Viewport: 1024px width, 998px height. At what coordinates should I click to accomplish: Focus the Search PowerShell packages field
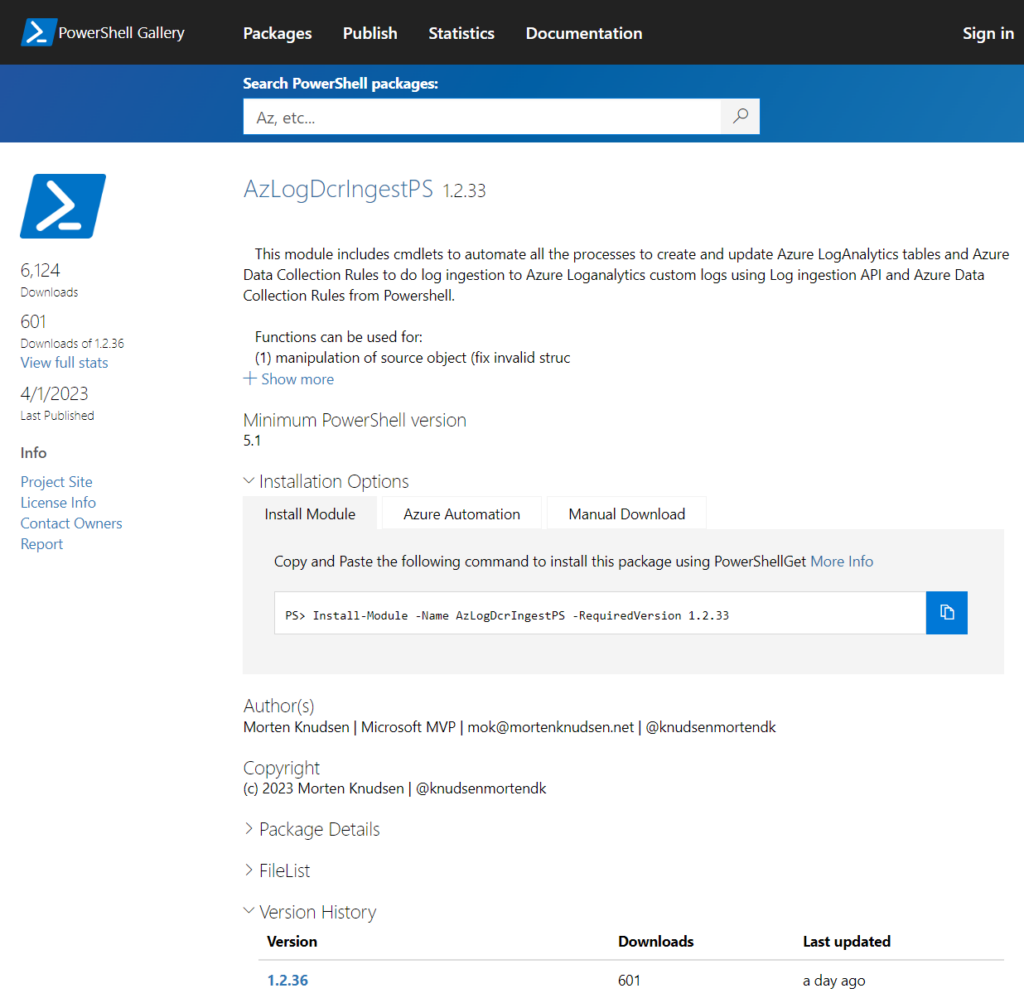[482, 117]
